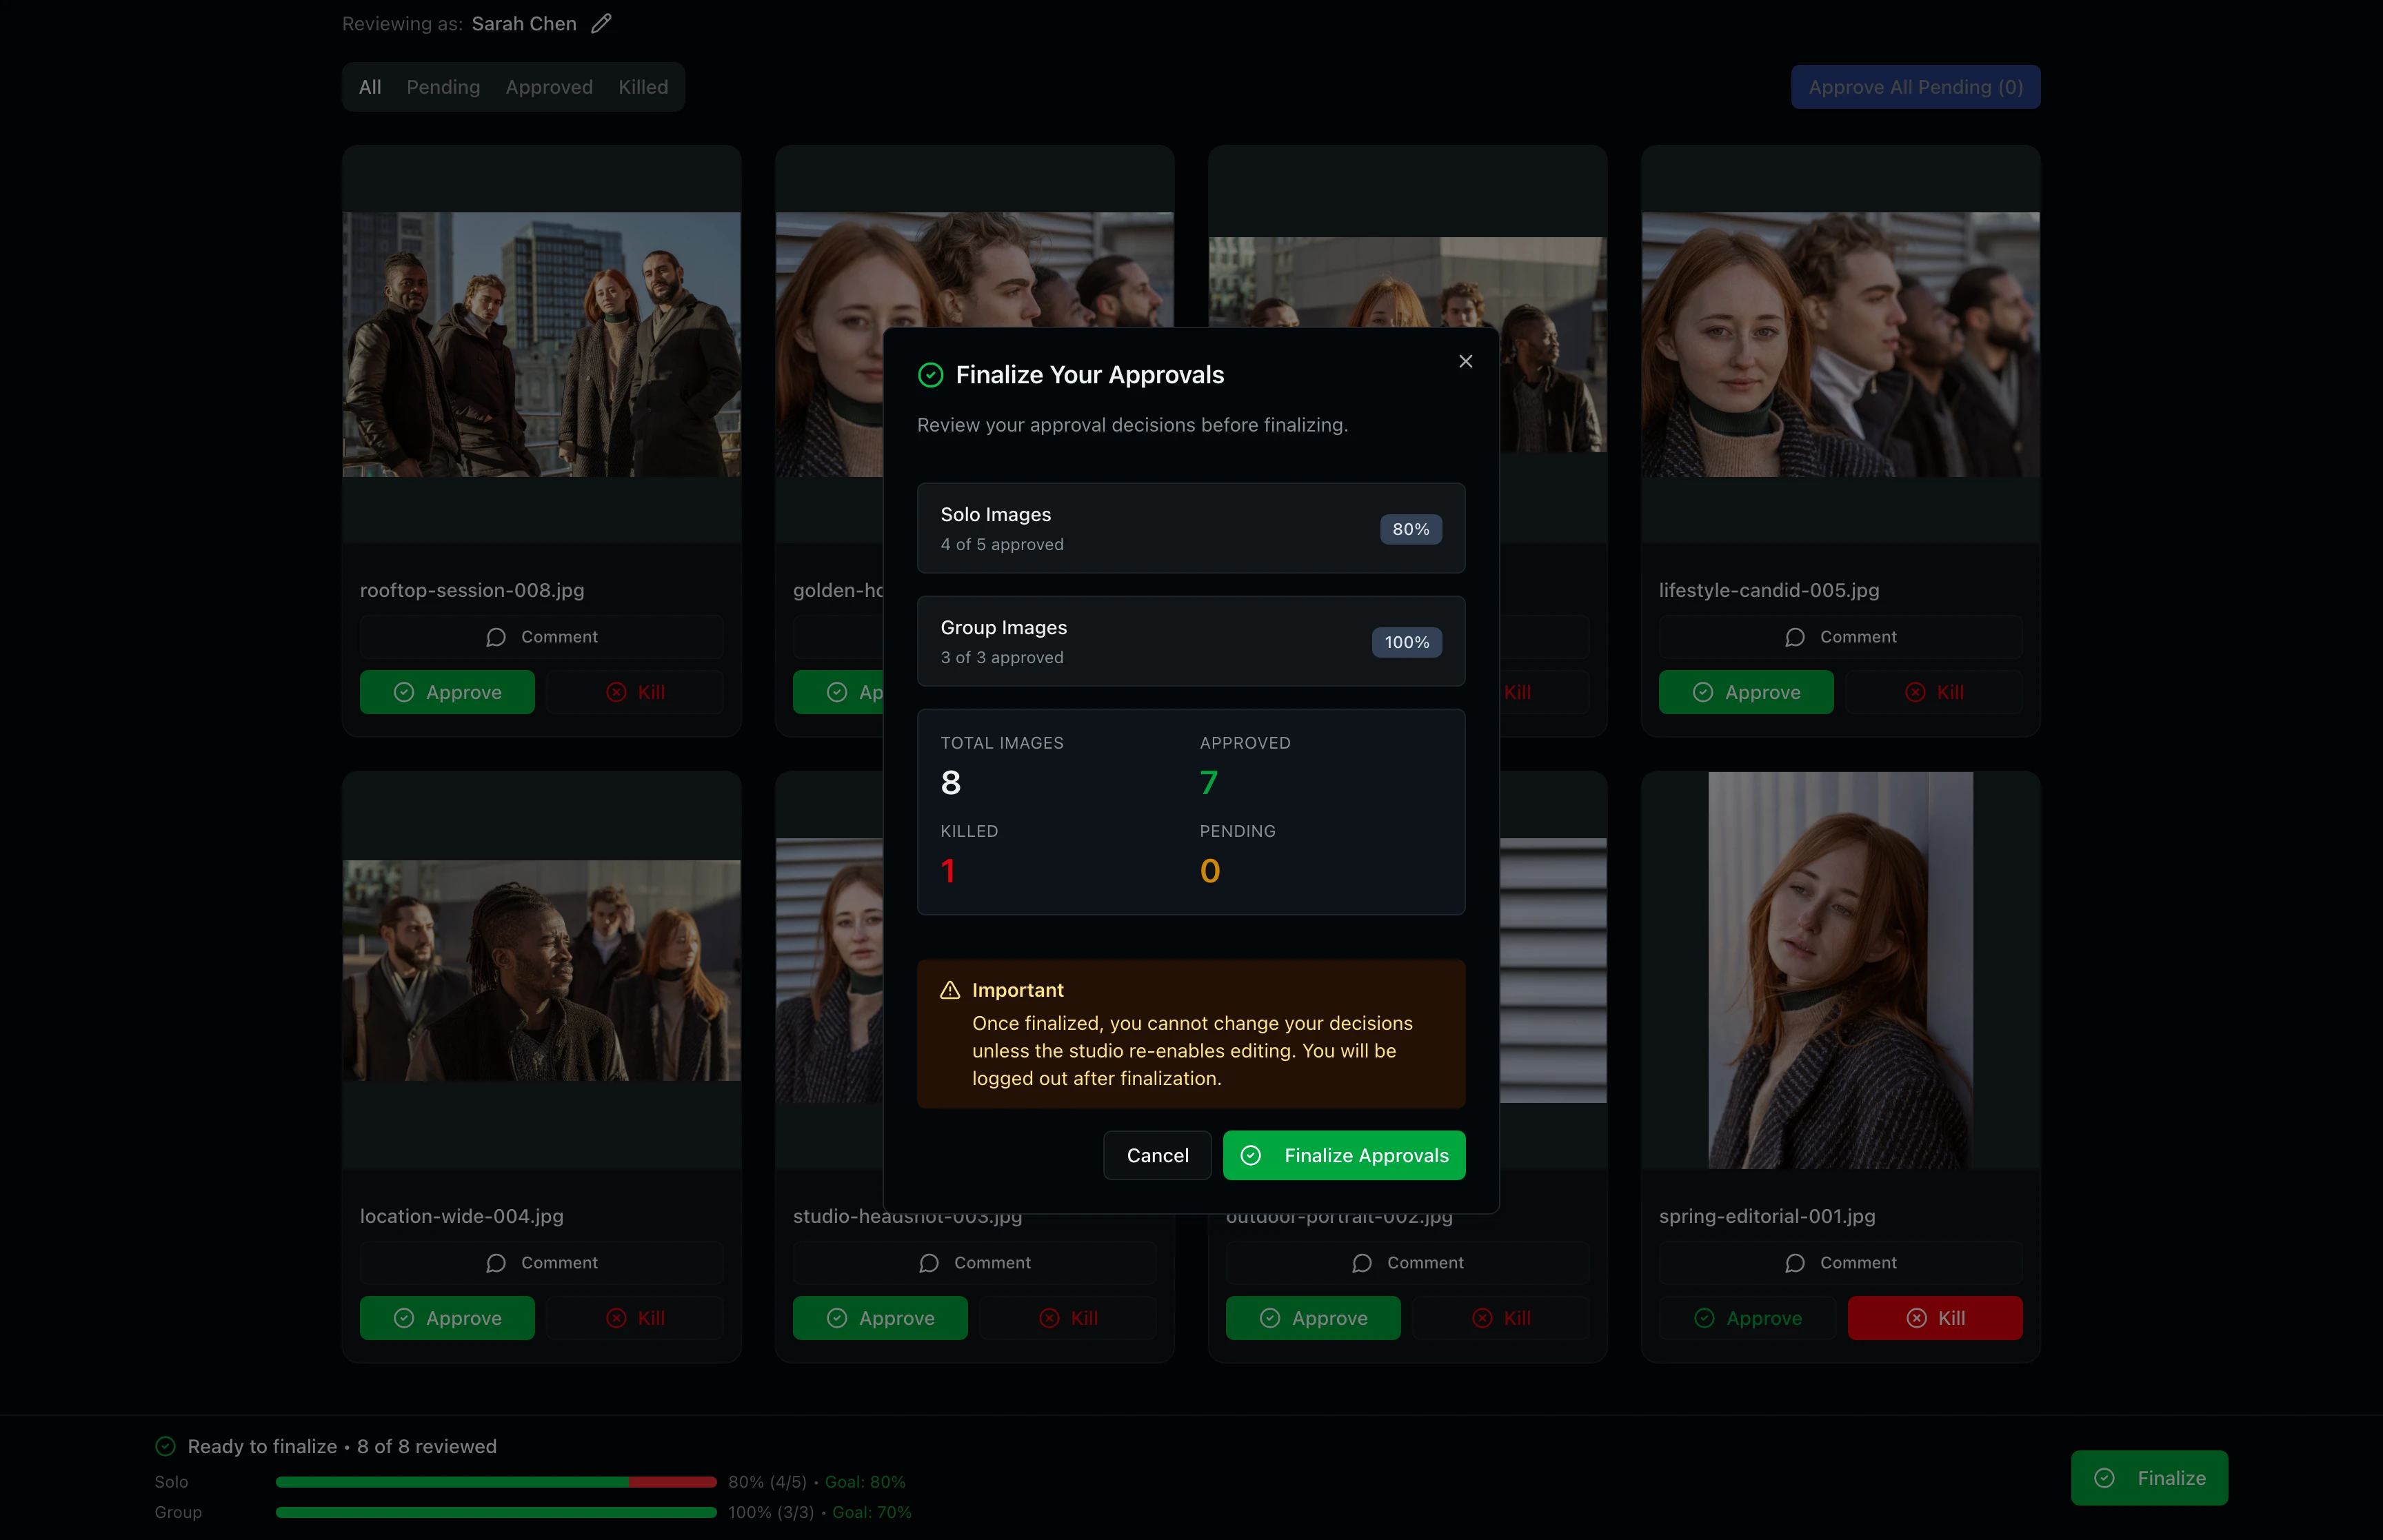The width and height of the screenshot is (2383, 1540).
Task: Switch to the Pending filter tab
Action: click(443, 87)
